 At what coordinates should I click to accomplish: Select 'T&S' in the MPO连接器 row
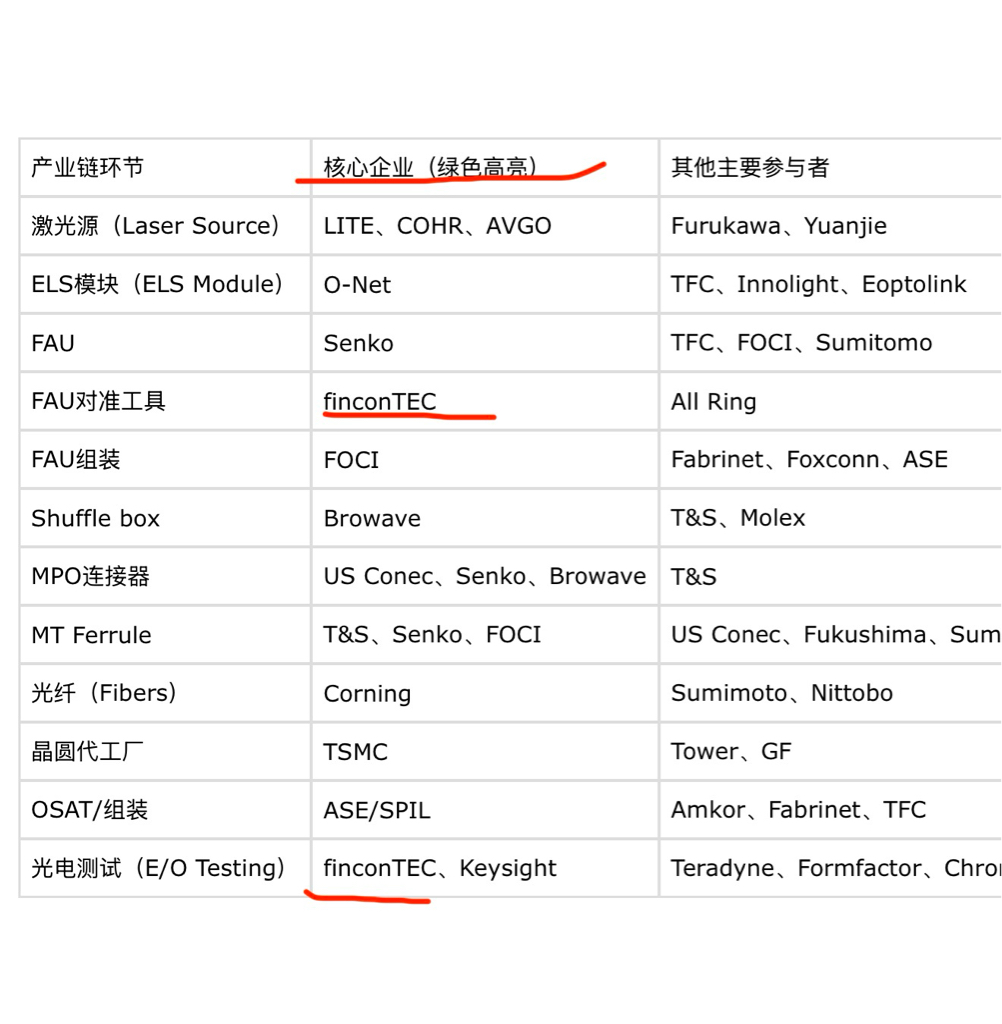click(x=831, y=576)
